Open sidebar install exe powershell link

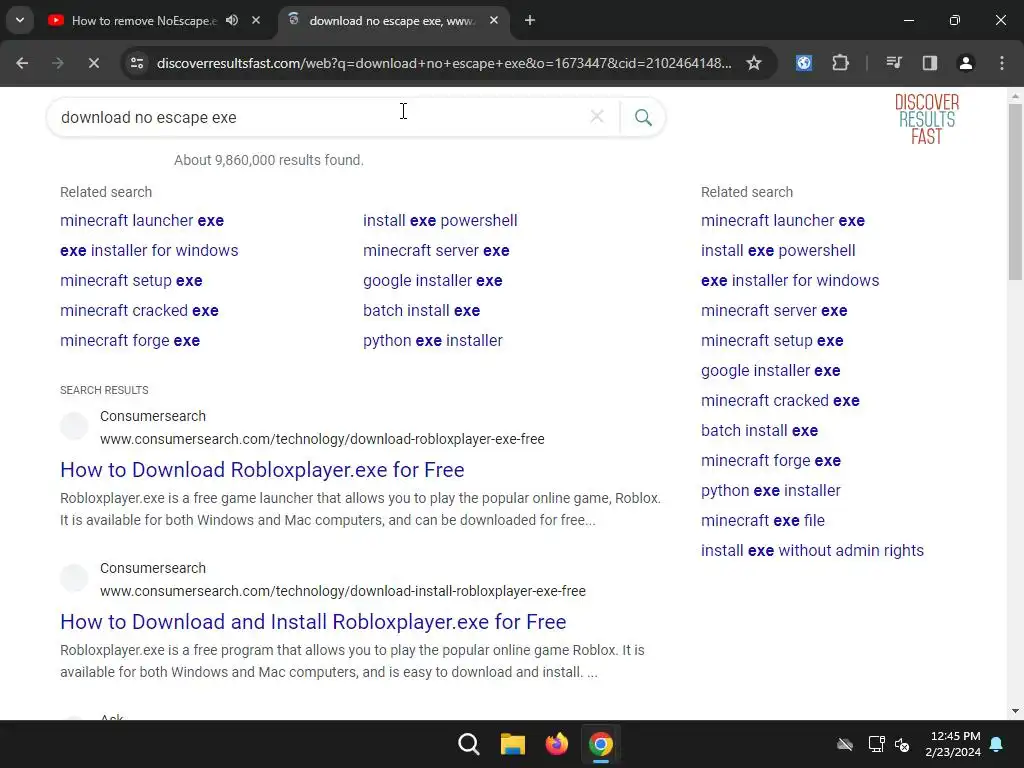coord(778,251)
